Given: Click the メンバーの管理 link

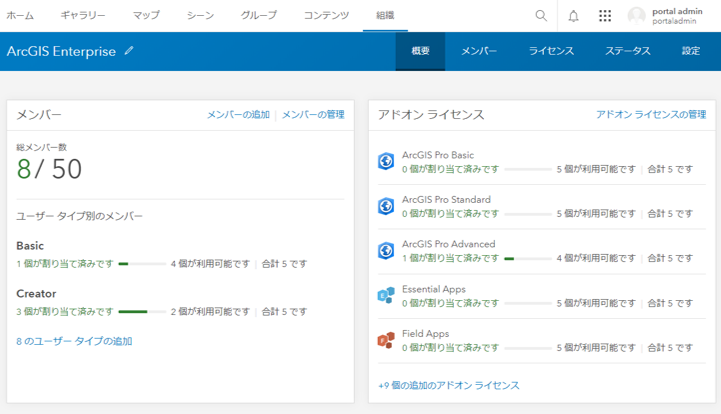Looking at the screenshot, I should pyautogui.click(x=313, y=115).
